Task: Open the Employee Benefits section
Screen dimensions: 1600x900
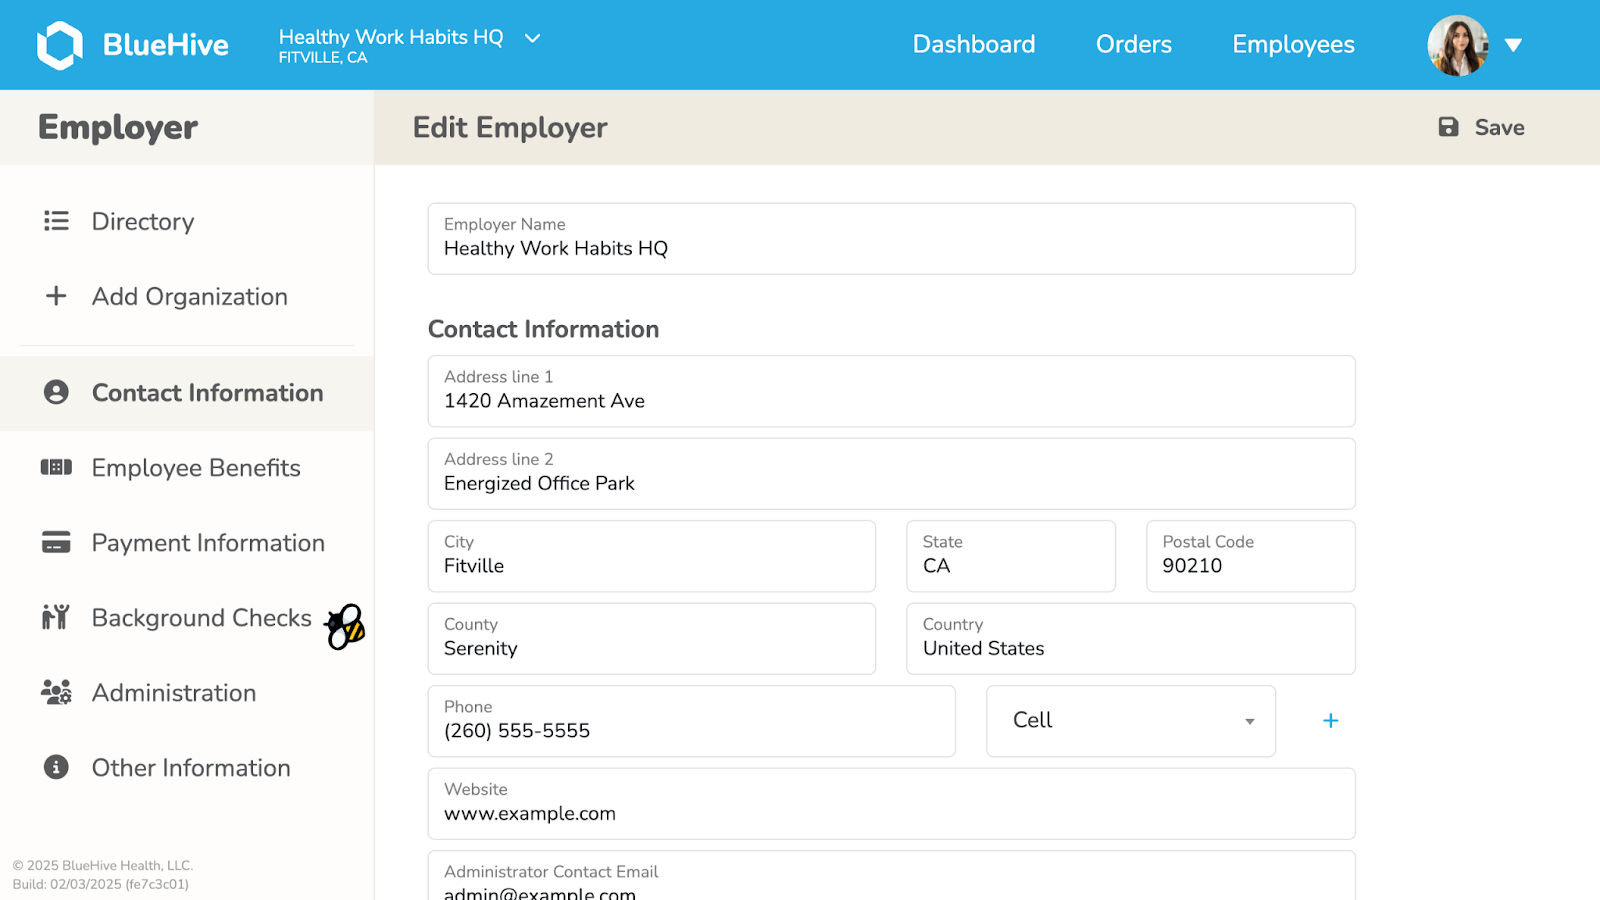Action: click(187, 468)
